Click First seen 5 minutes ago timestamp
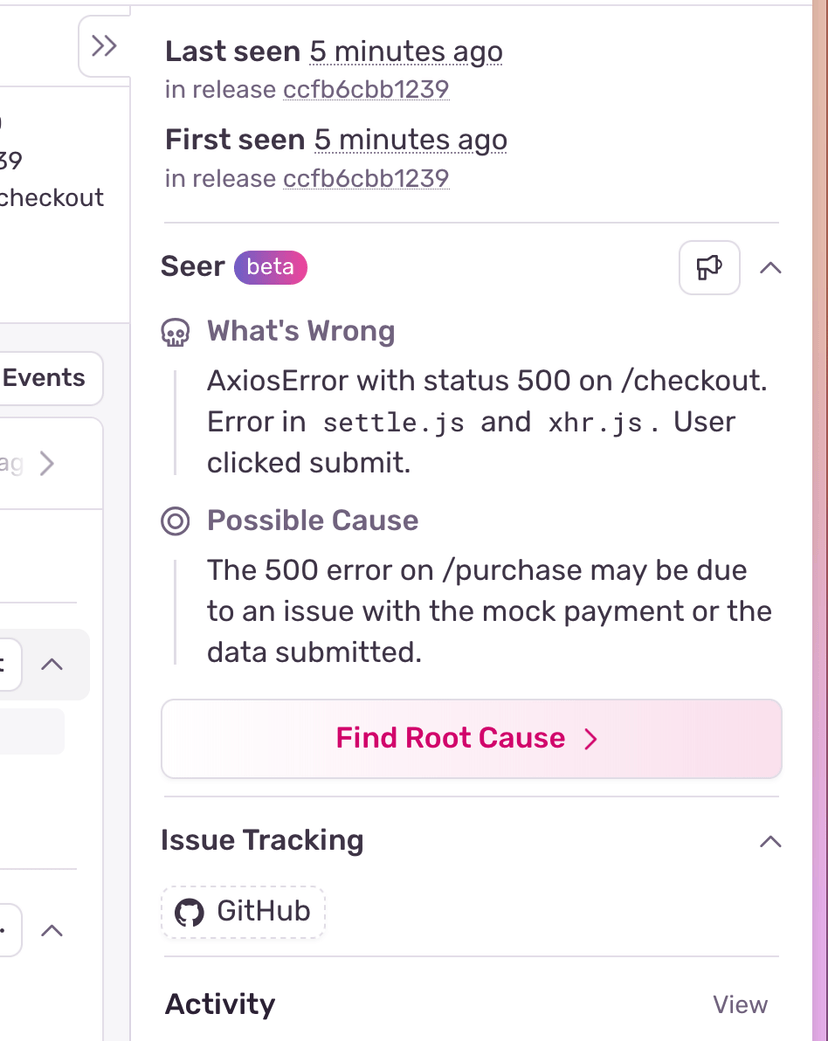 pyautogui.click(x=410, y=140)
